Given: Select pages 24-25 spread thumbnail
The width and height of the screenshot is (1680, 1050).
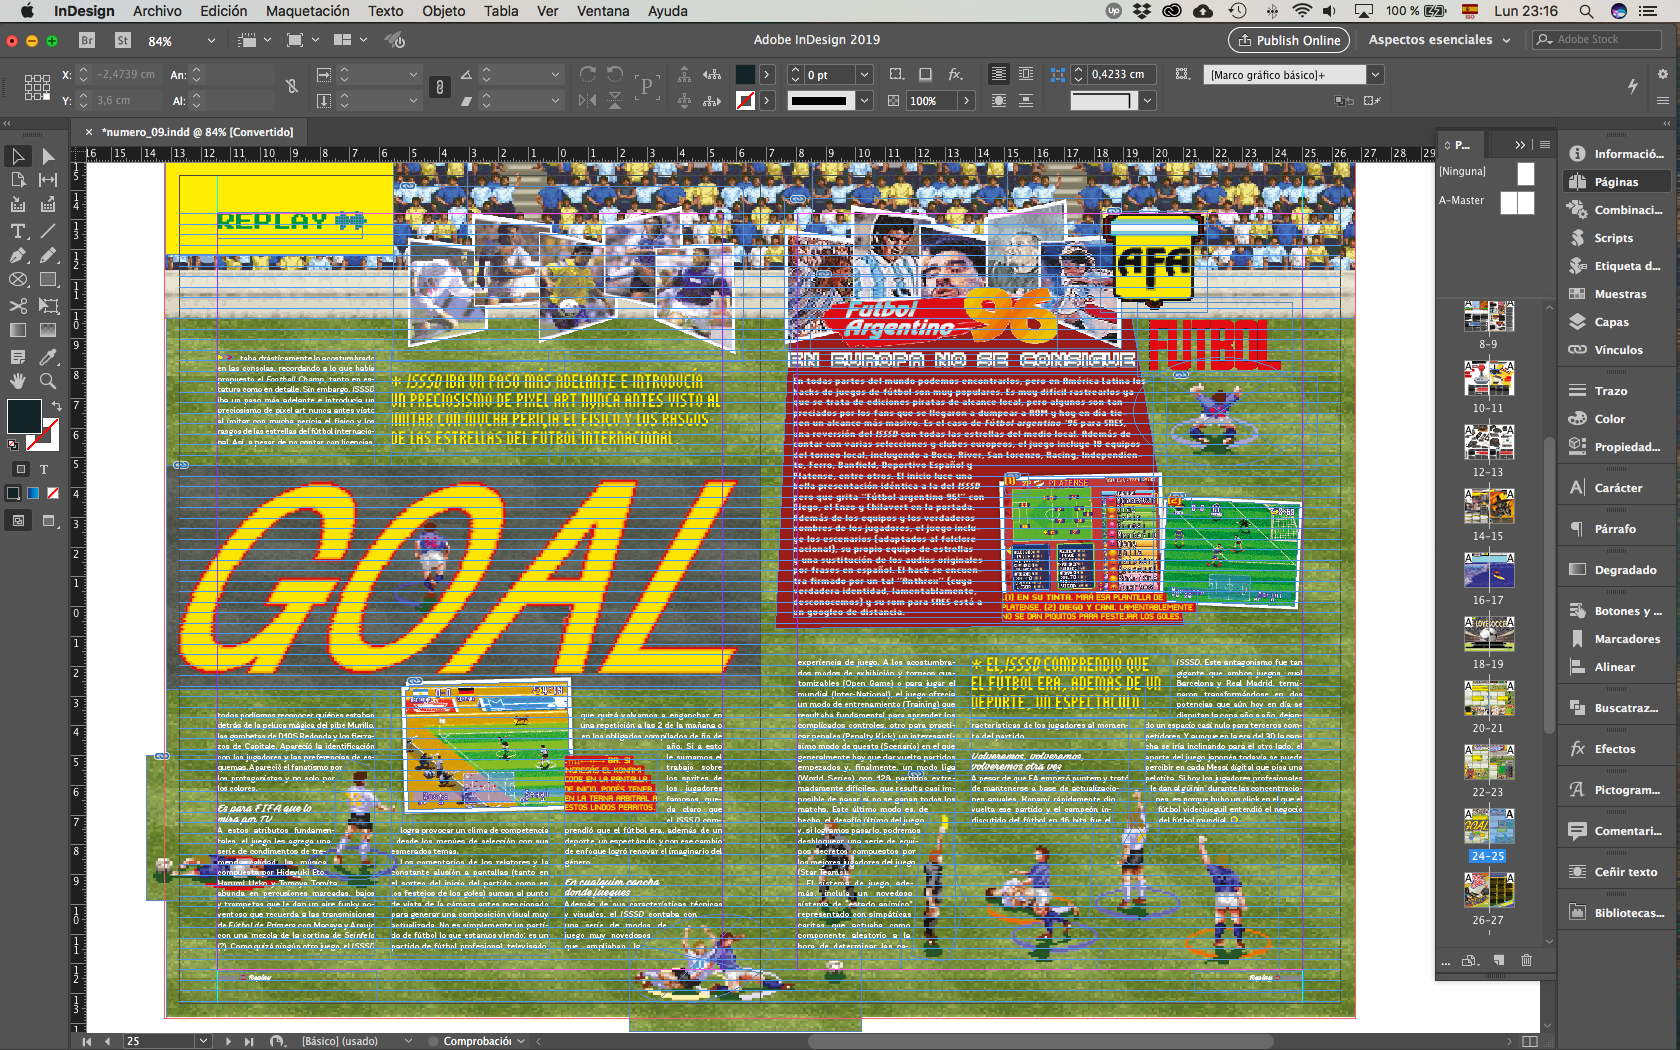Looking at the screenshot, I should point(1489,827).
